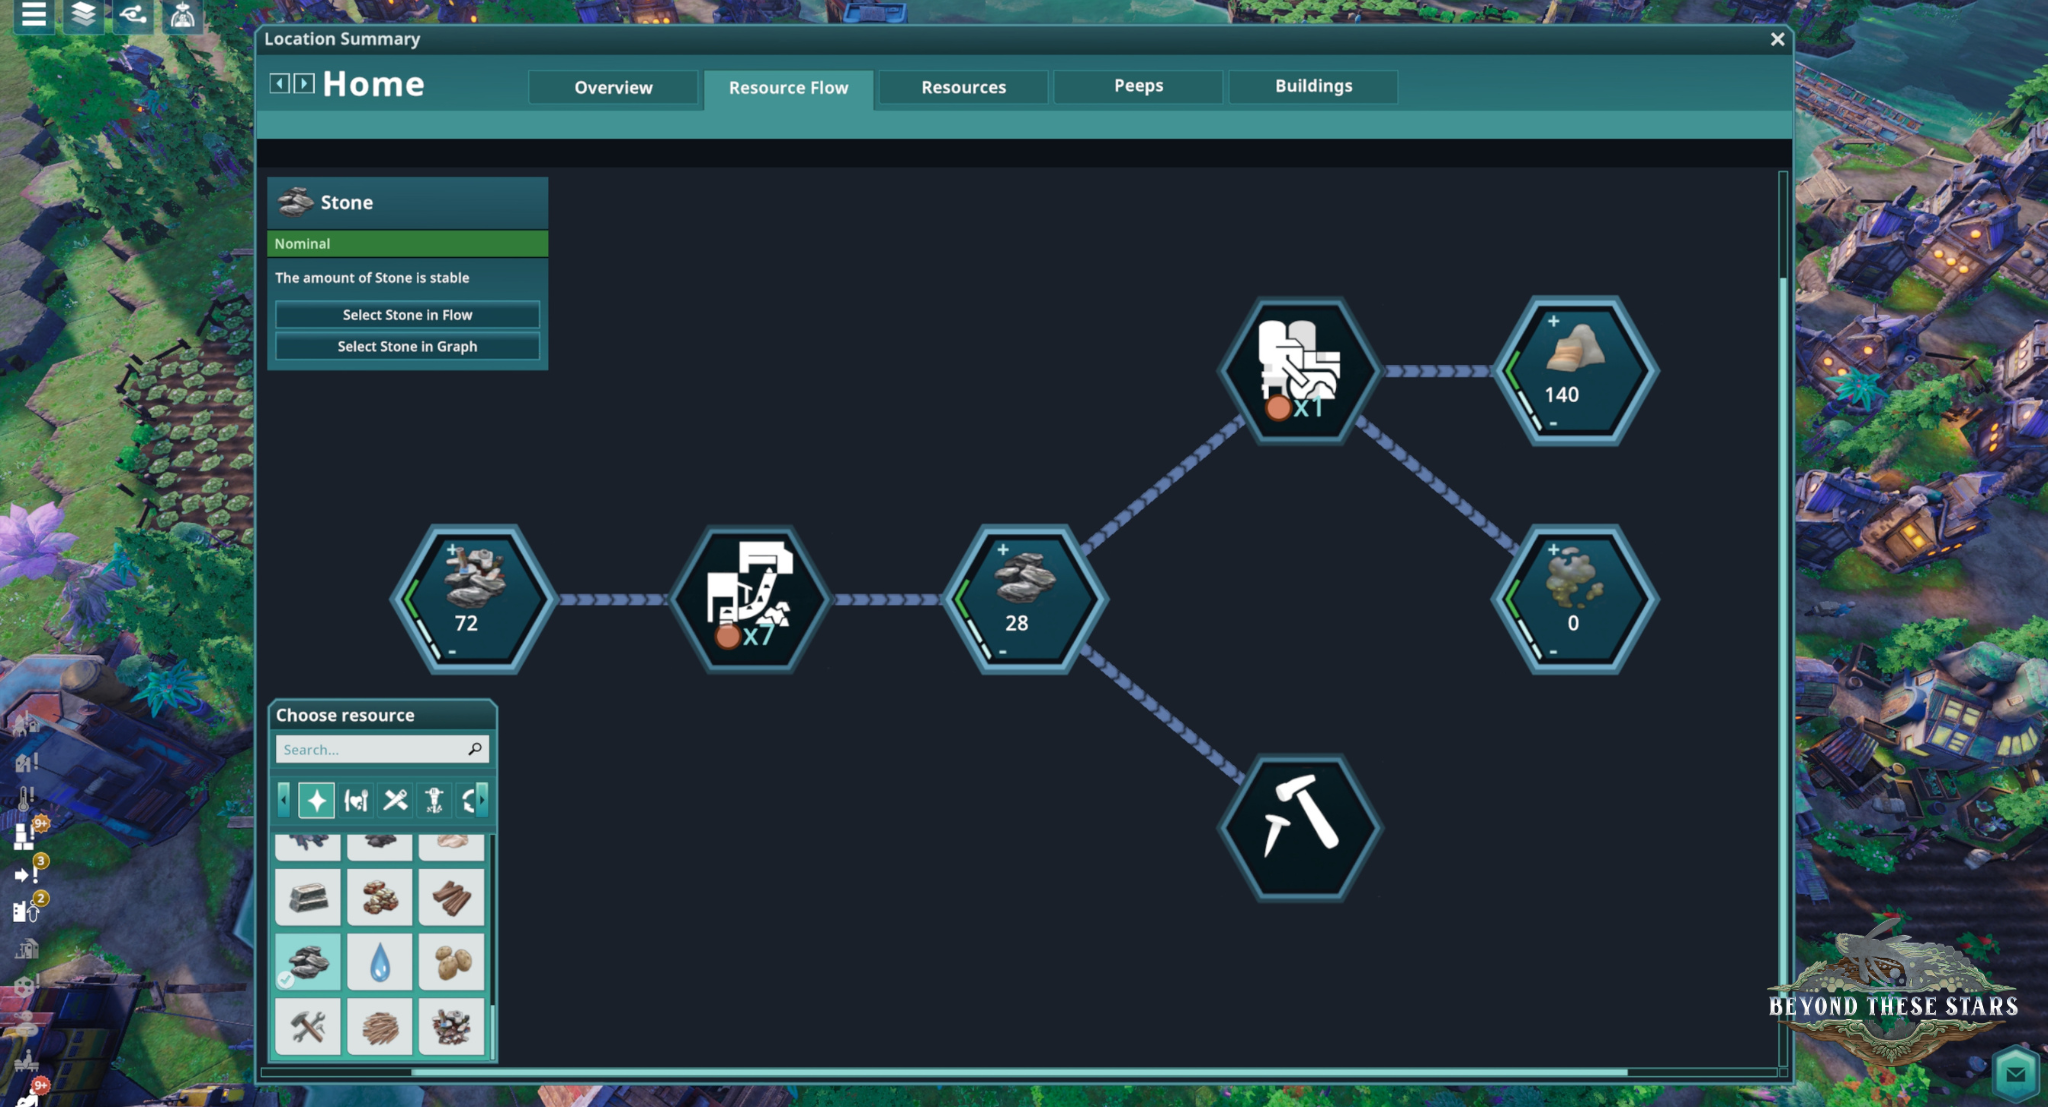Screen dimensions: 2048x1107
Task: Switch to the Resources tab
Action: tap(963, 87)
